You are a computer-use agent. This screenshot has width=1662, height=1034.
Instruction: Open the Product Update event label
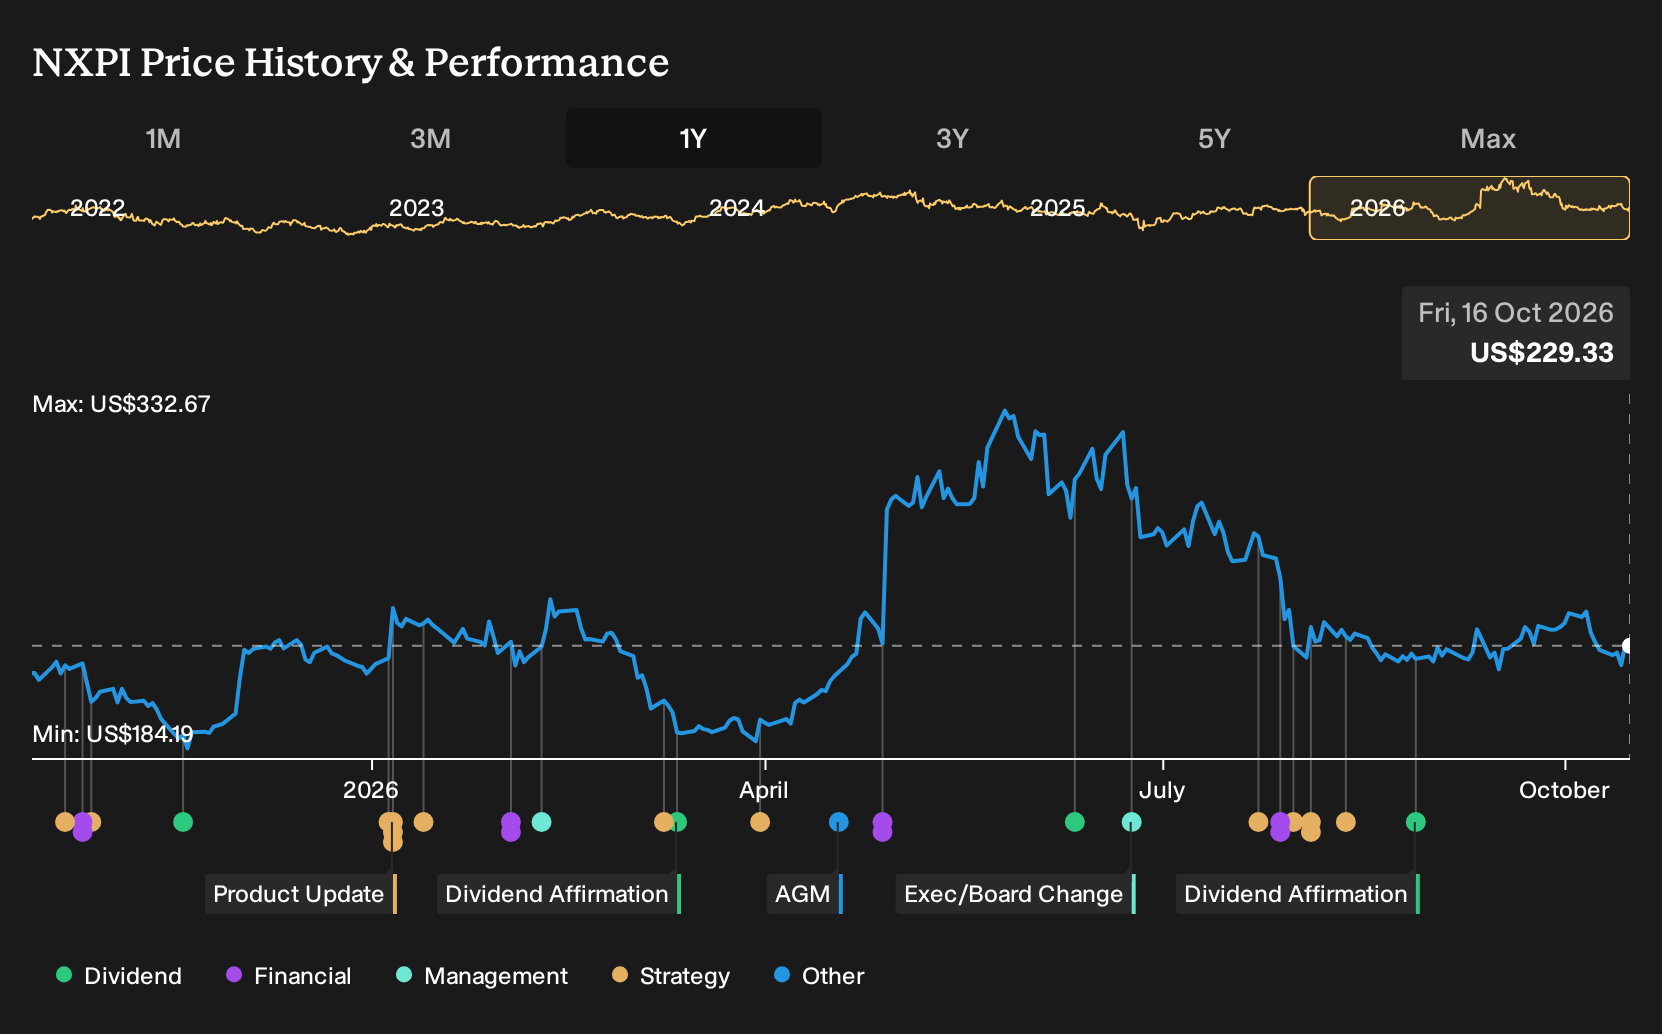(300, 894)
